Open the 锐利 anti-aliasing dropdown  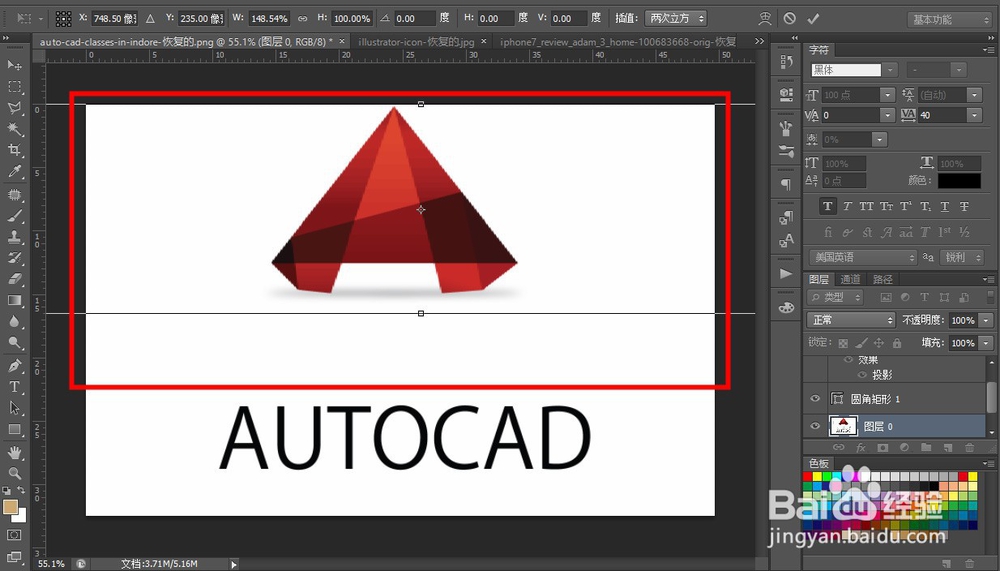tap(962, 257)
